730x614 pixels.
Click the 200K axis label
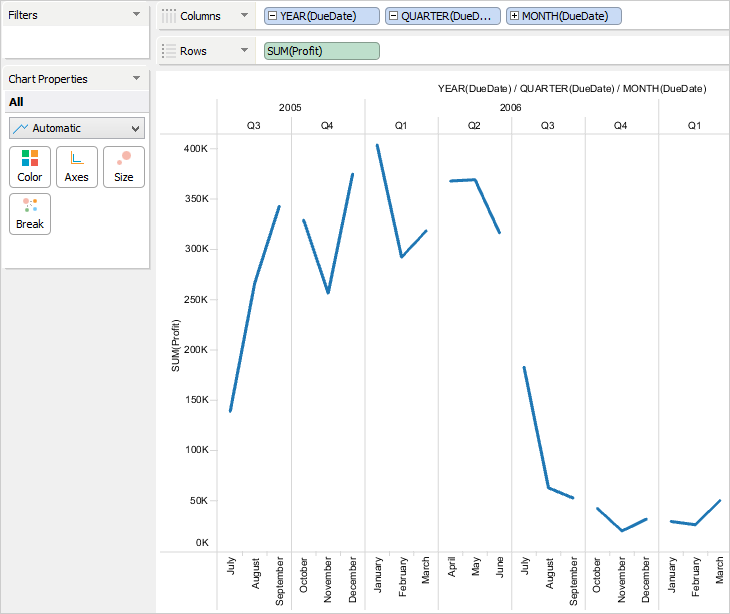pyautogui.click(x=196, y=350)
